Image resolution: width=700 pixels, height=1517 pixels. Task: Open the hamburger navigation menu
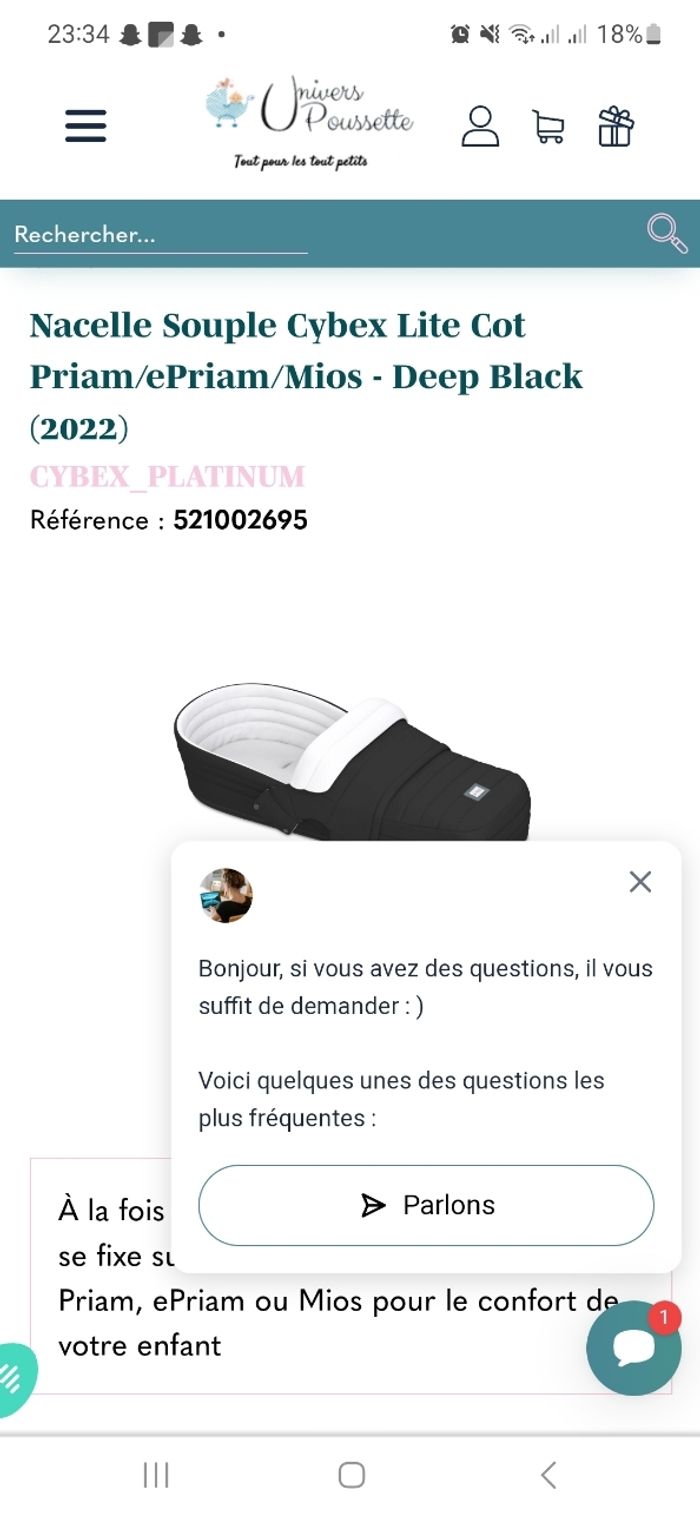(x=86, y=126)
